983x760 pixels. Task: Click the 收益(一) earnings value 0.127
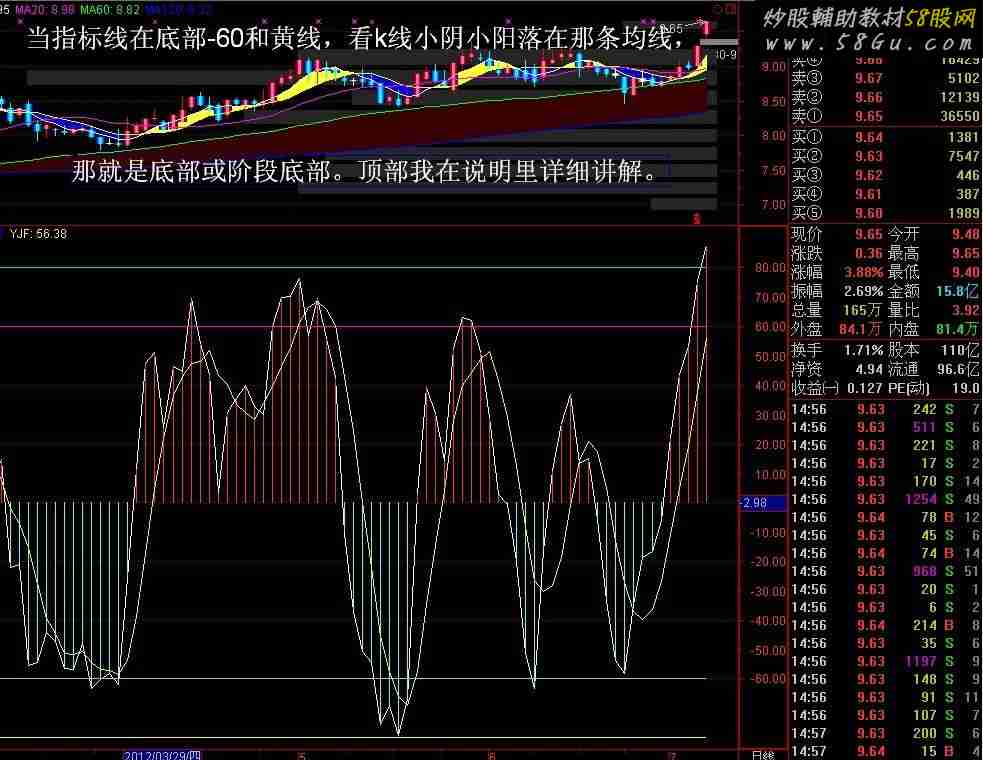pos(865,388)
